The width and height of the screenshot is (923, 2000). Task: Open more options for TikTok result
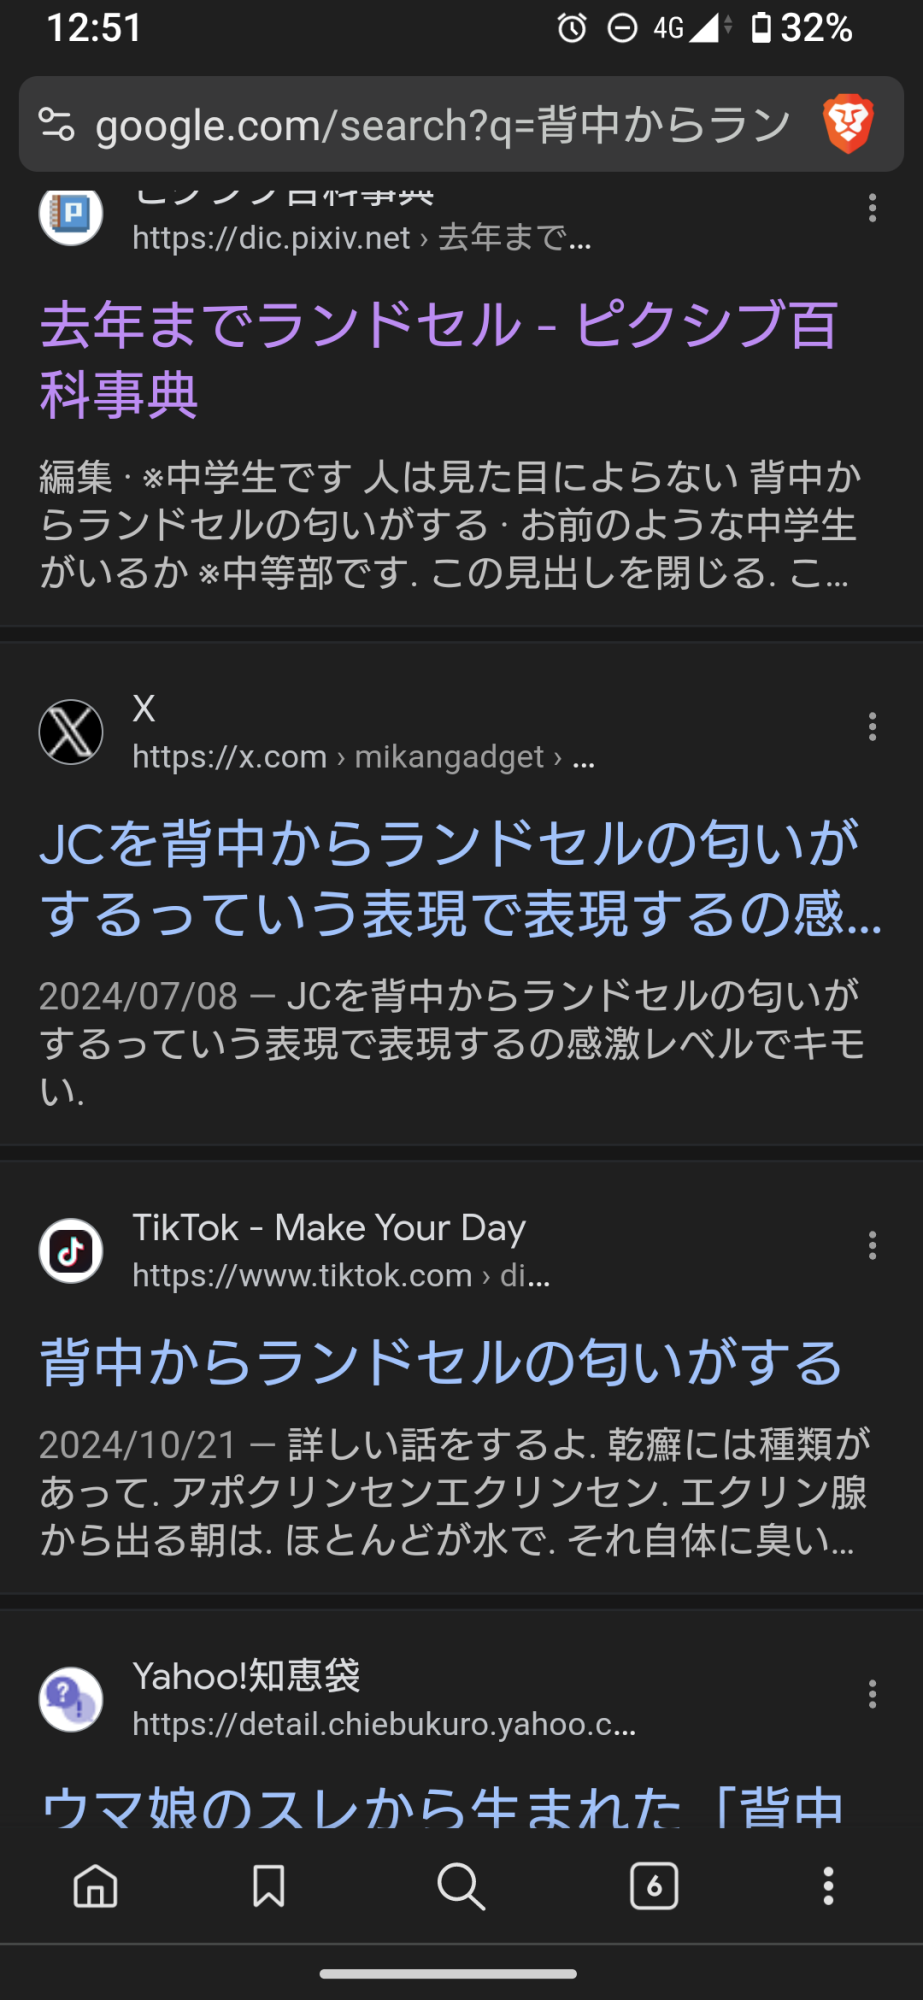coord(872,1245)
